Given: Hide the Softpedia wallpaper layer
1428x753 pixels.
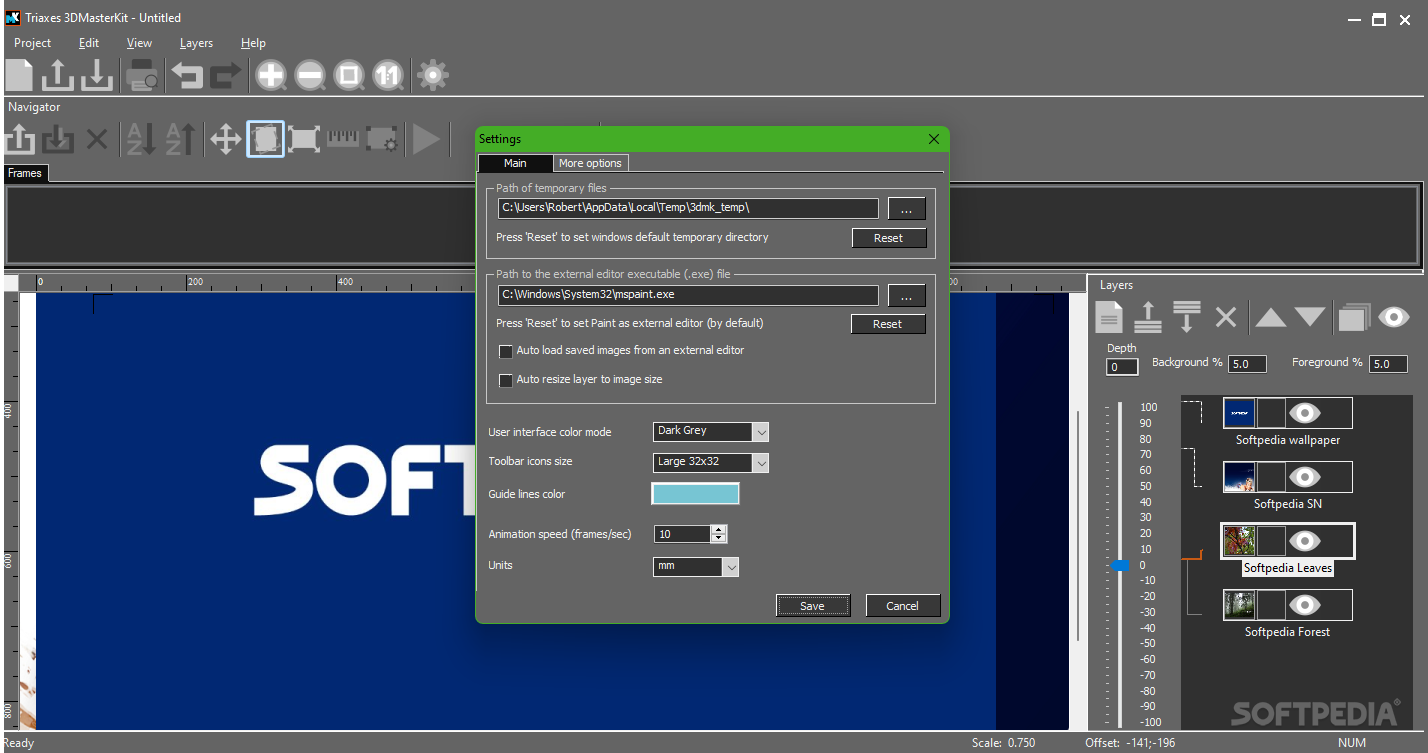Looking at the screenshot, I should point(1304,413).
